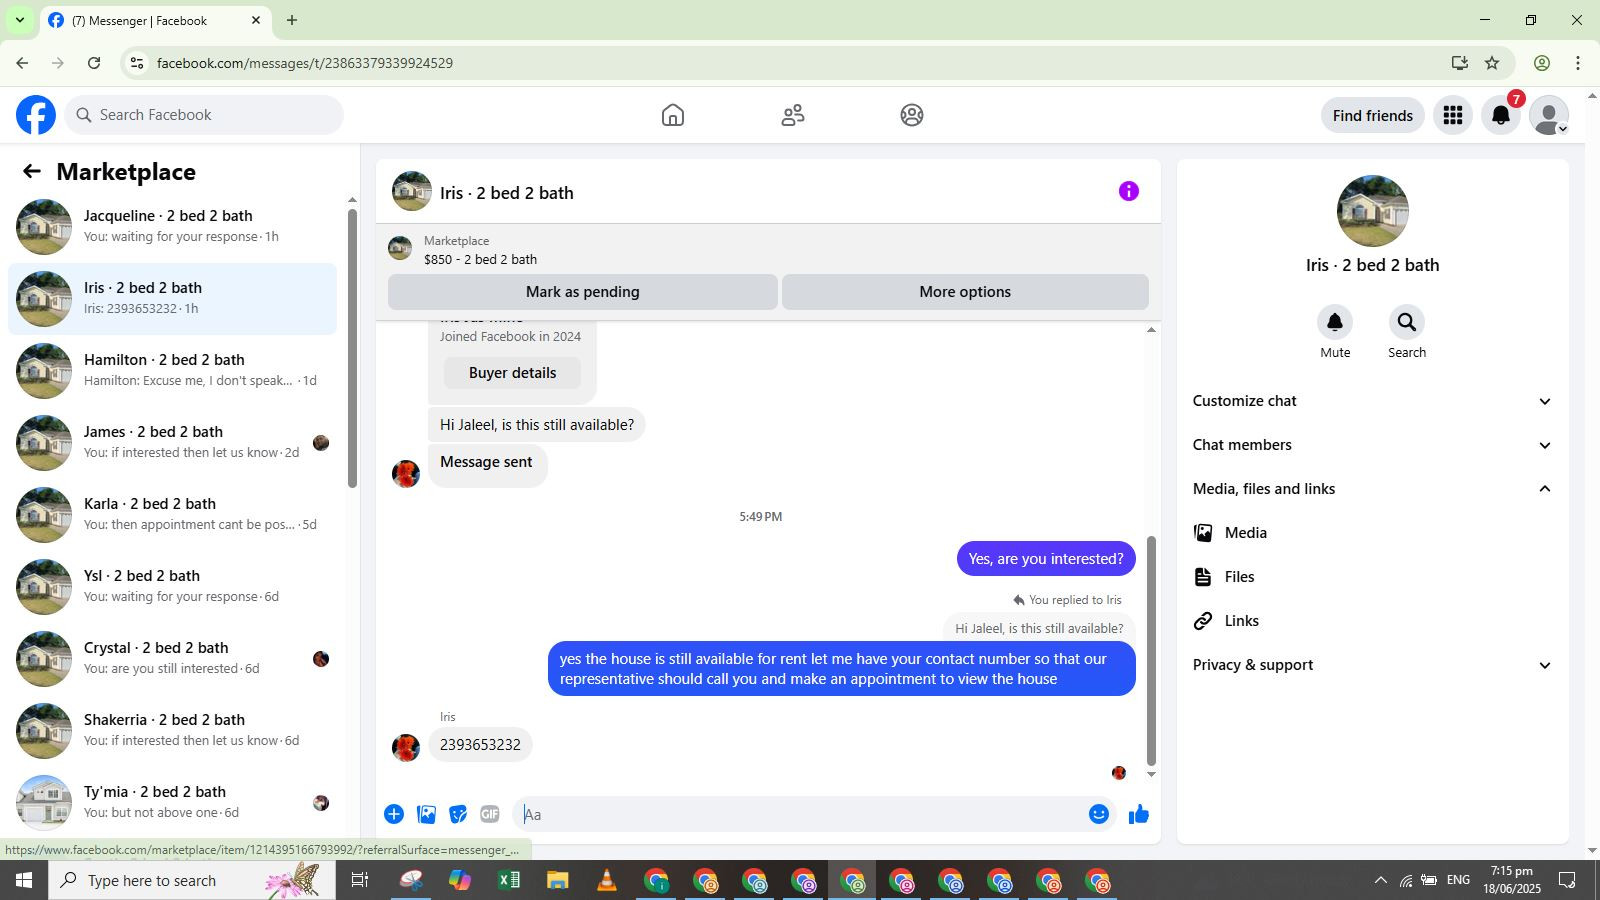1600x900 pixels.
Task: Open the Friends icon in top navigation
Action: tap(793, 115)
